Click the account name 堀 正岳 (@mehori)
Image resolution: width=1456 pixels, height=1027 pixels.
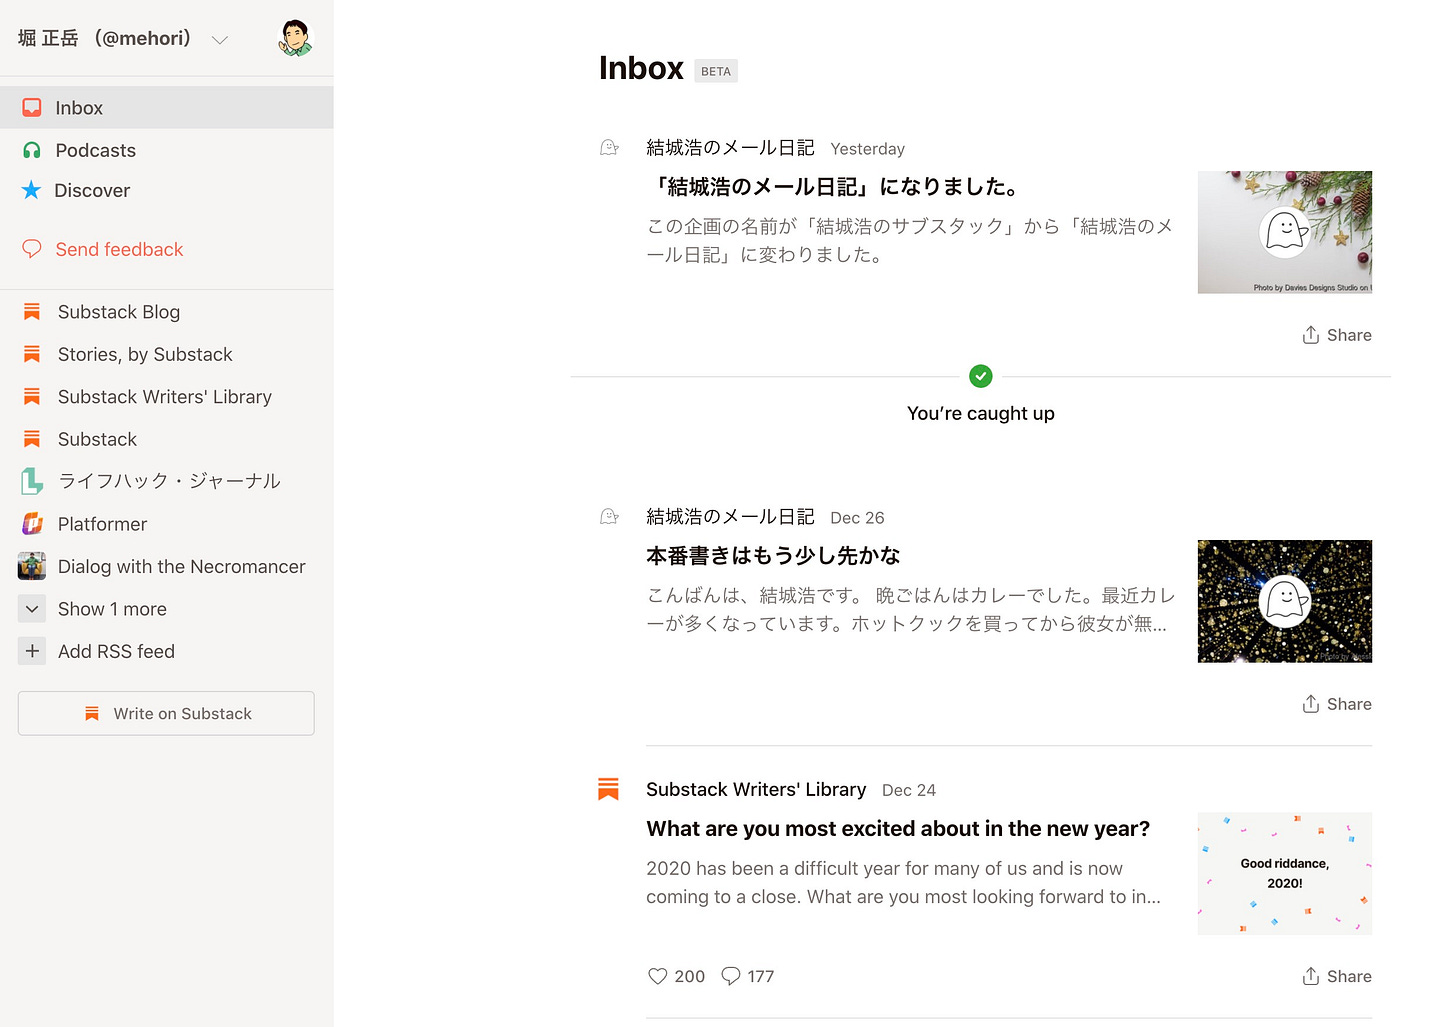tap(104, 38)
